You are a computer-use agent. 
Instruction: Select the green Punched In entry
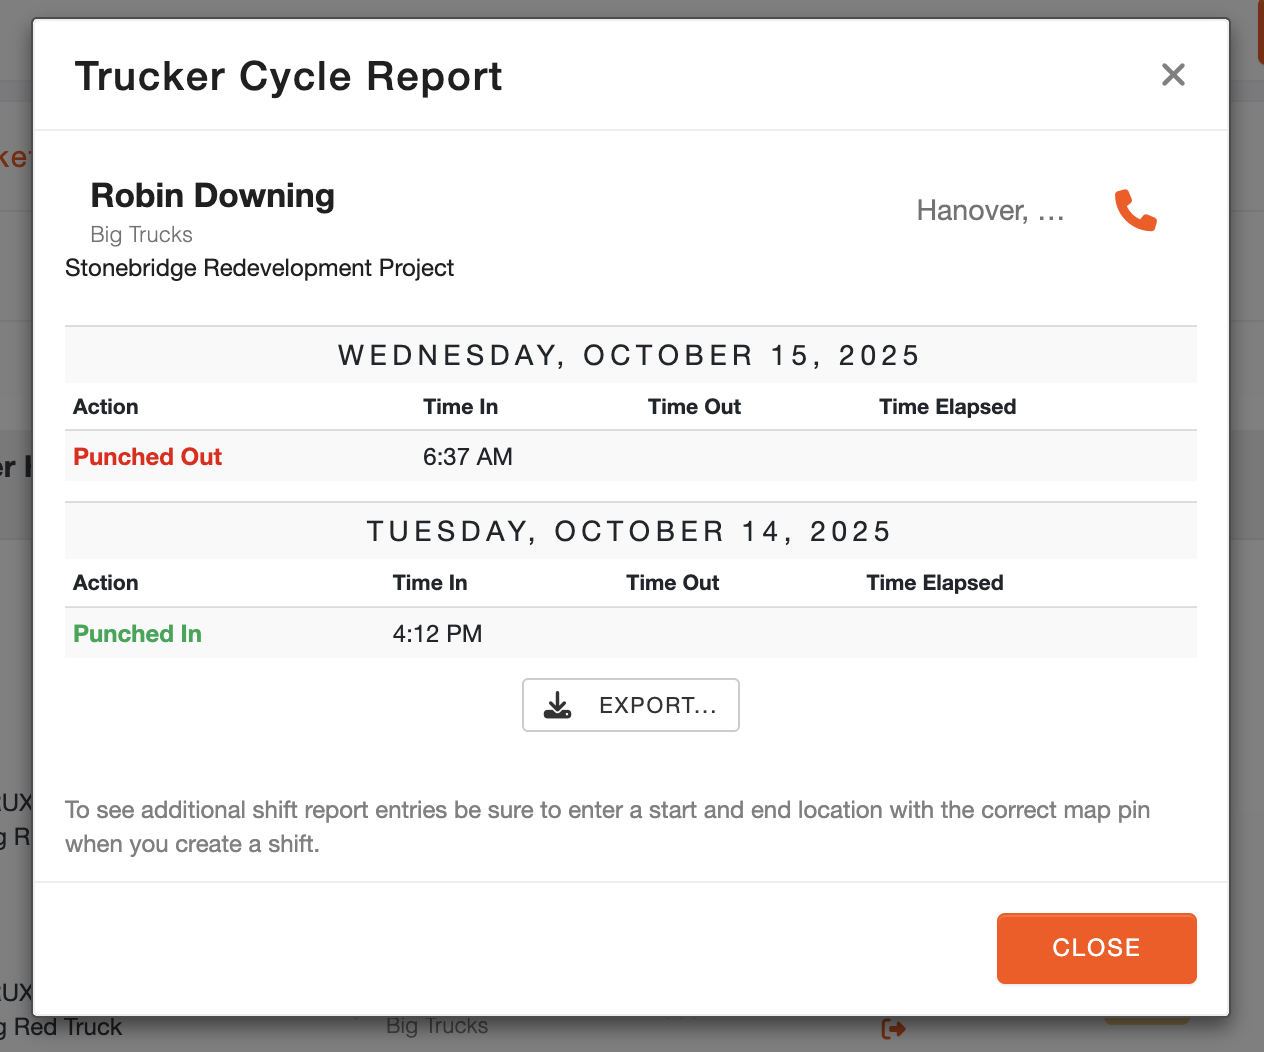click(137, 634)
